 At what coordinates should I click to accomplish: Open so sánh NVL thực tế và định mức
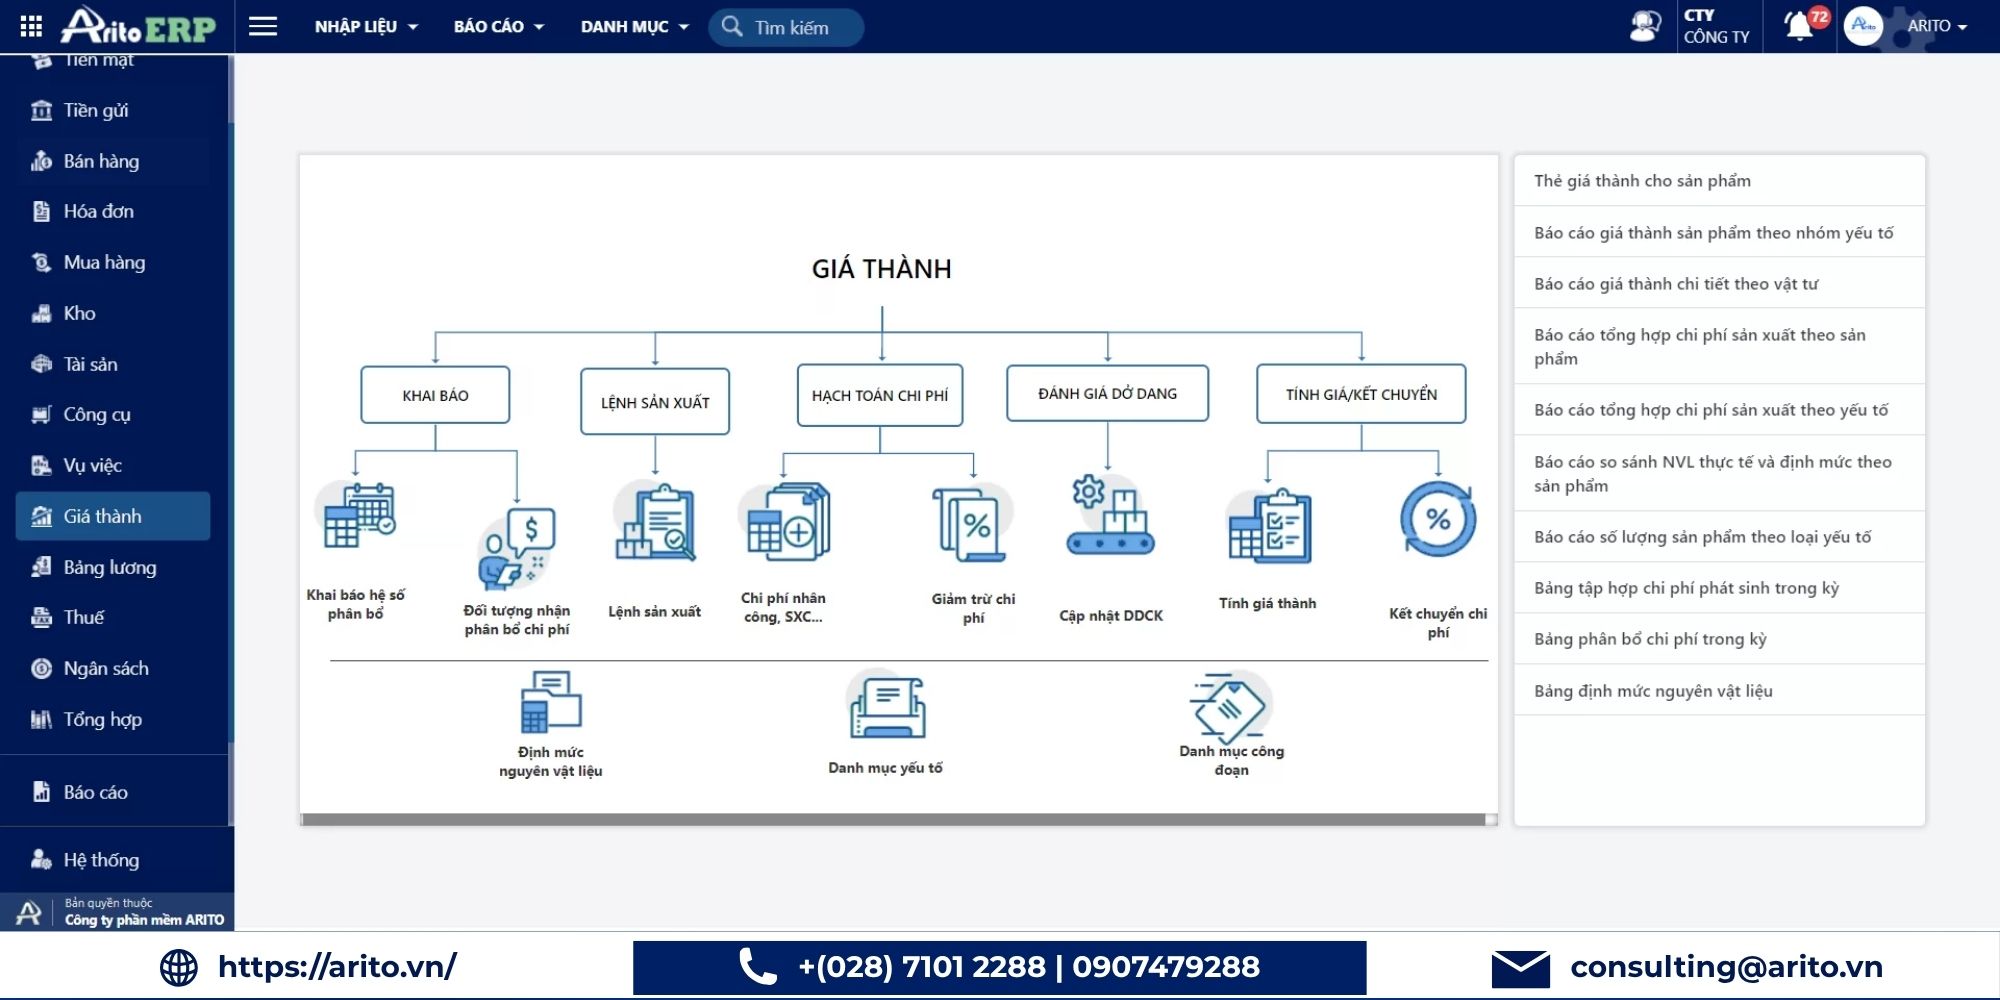[1719, 474]
